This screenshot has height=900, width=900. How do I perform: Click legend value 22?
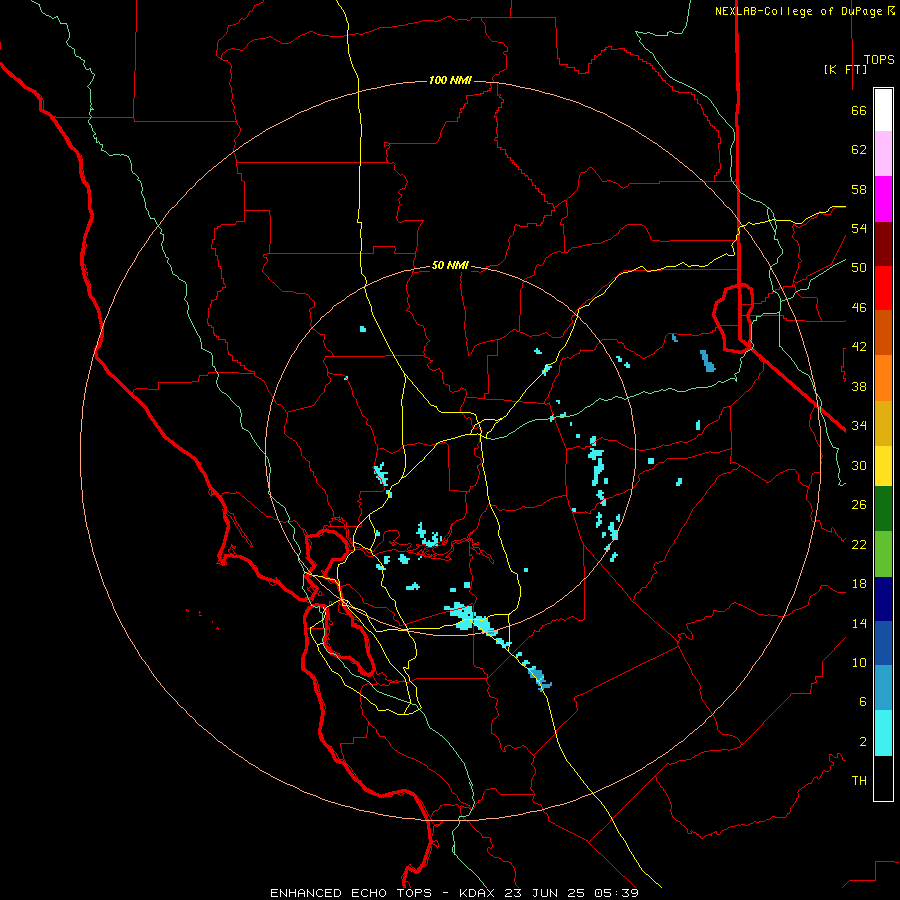click(x=859, y=544)
